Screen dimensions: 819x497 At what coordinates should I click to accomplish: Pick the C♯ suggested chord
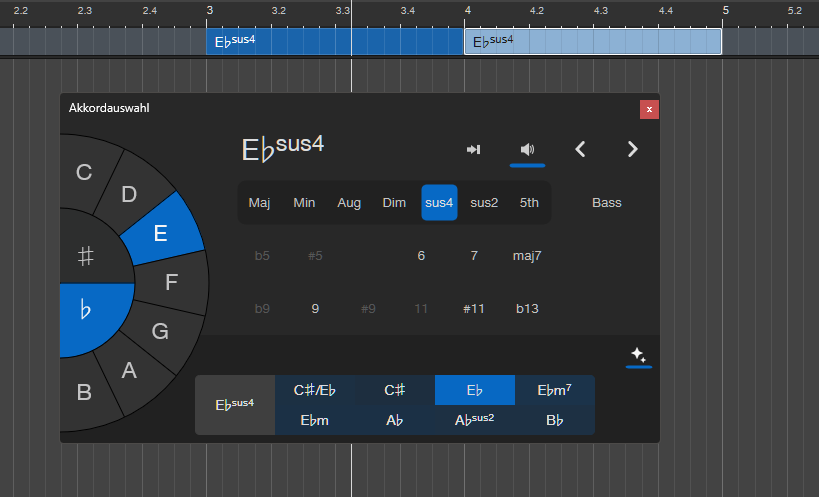click(395, 390)
